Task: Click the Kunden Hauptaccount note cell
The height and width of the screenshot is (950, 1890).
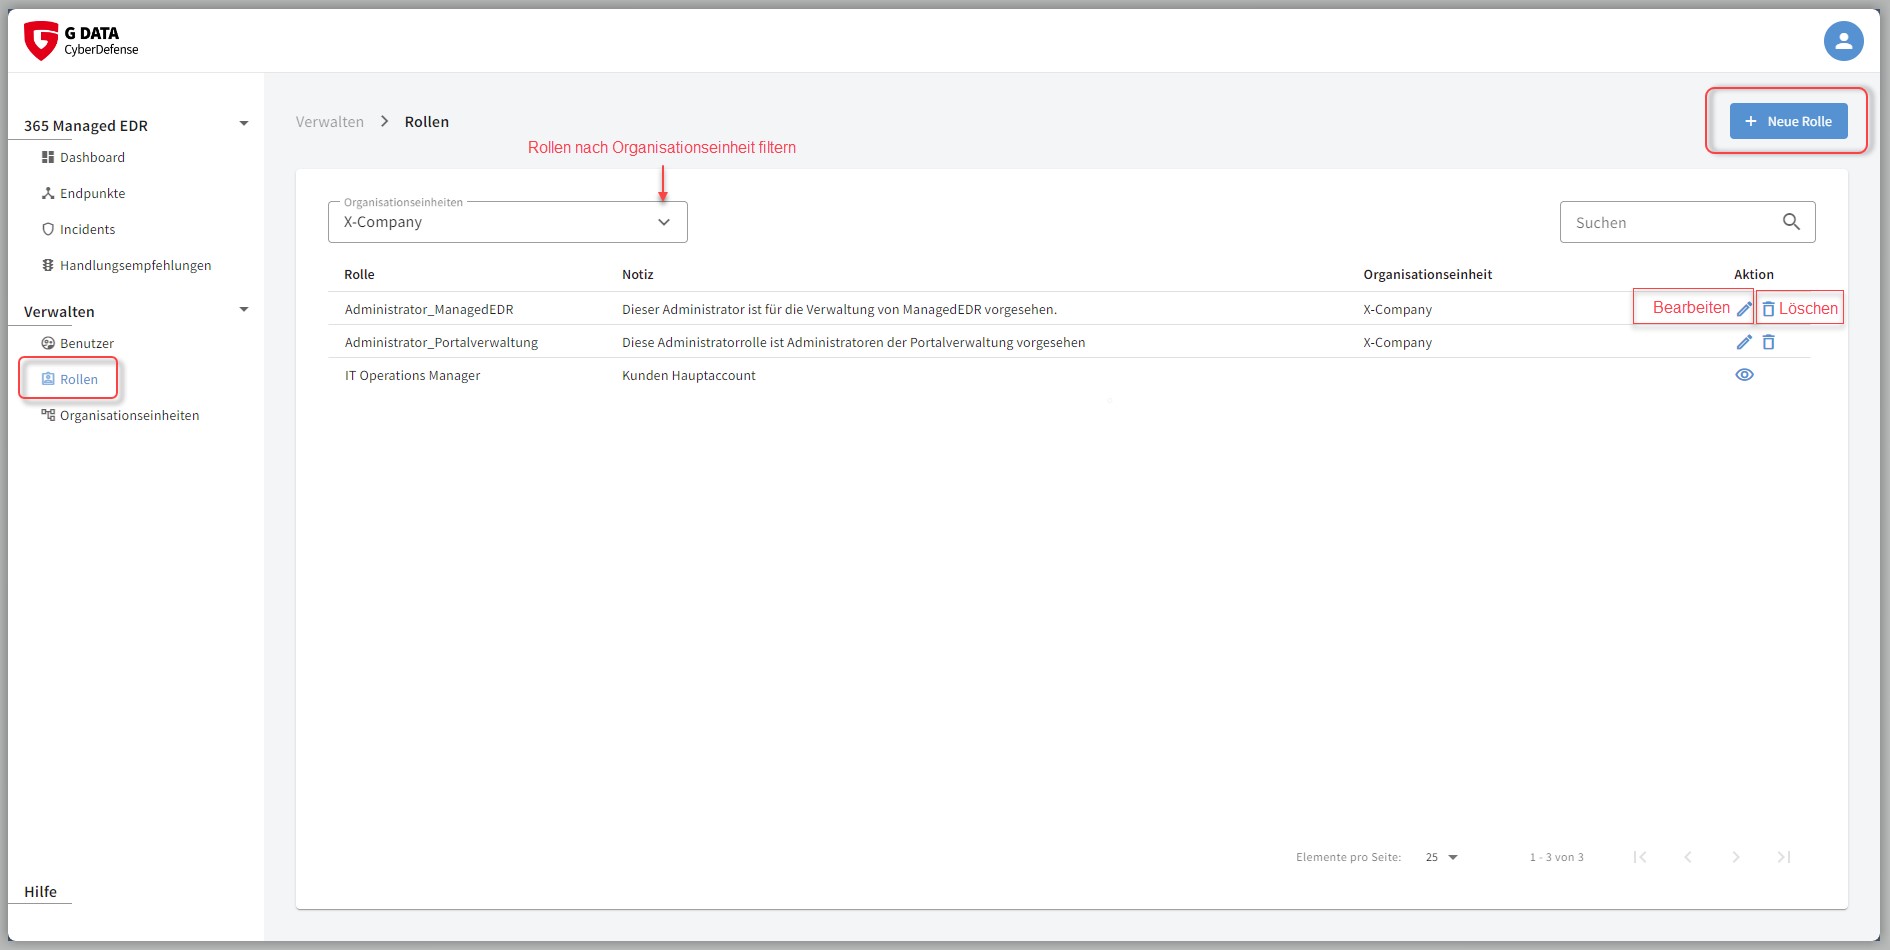Action: point(689,376)
